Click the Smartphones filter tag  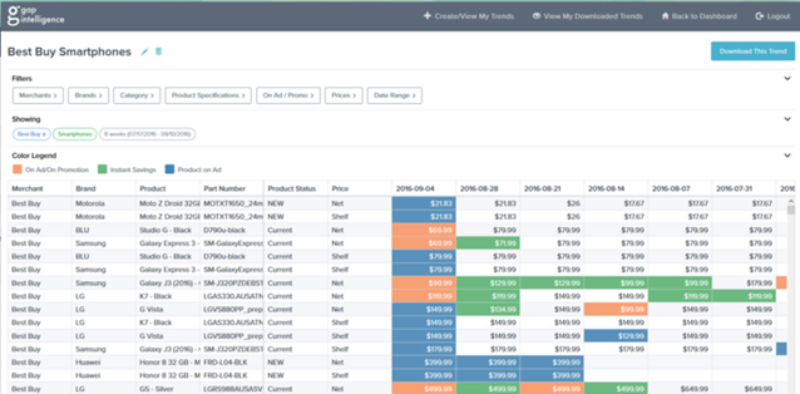[74, 134]
